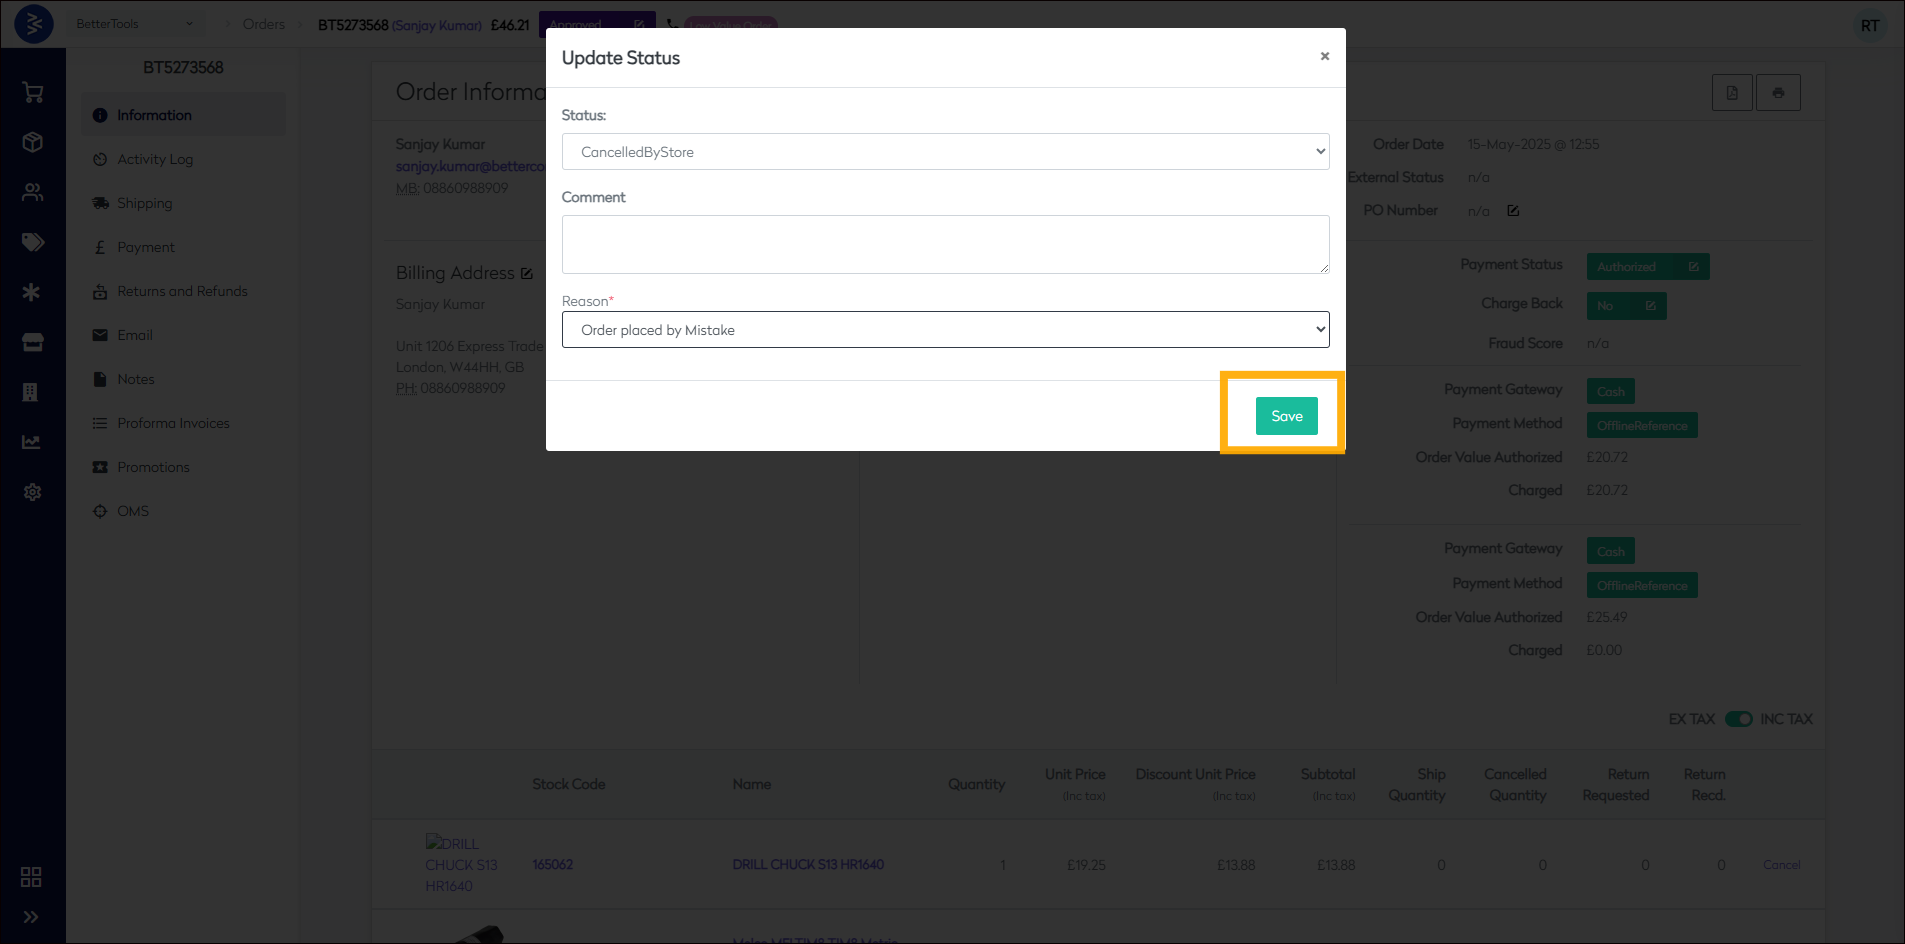The height and width of the screenshot is (944, 1905).
Task: Edit the Billing Address pencil icon
Action: tap(527, 273)
